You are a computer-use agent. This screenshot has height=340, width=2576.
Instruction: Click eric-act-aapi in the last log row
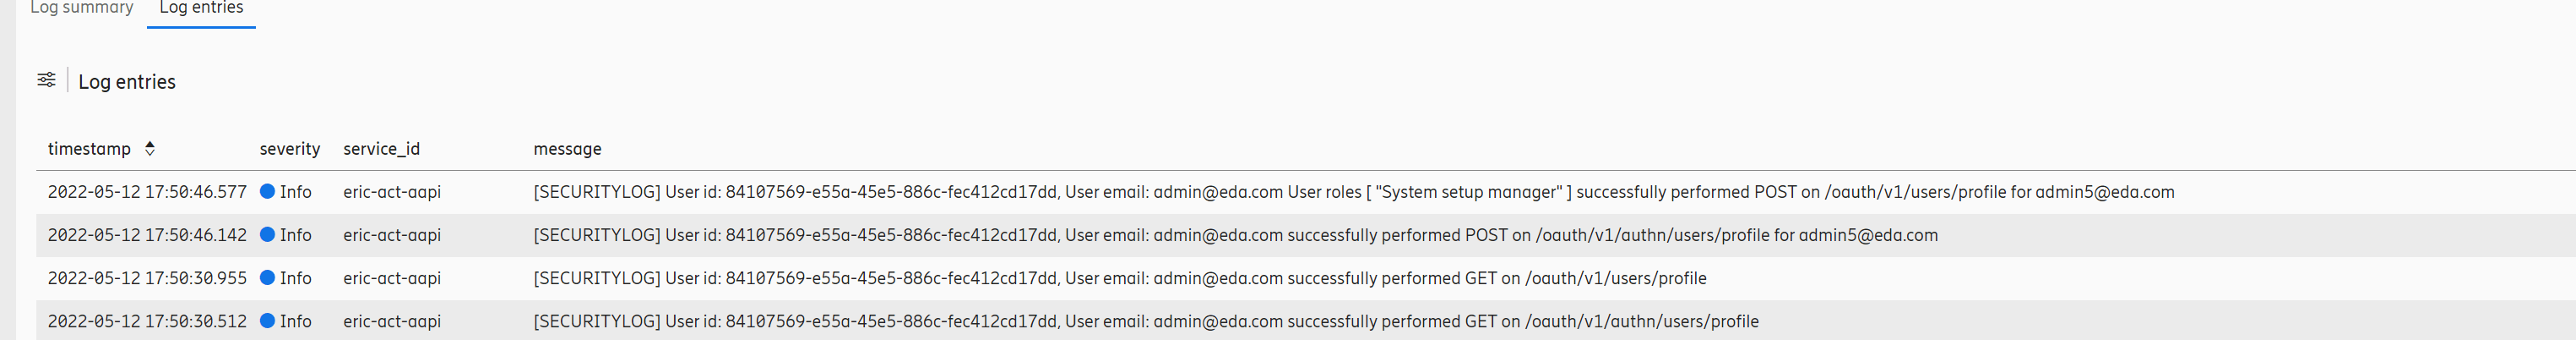tap(392, 320)
